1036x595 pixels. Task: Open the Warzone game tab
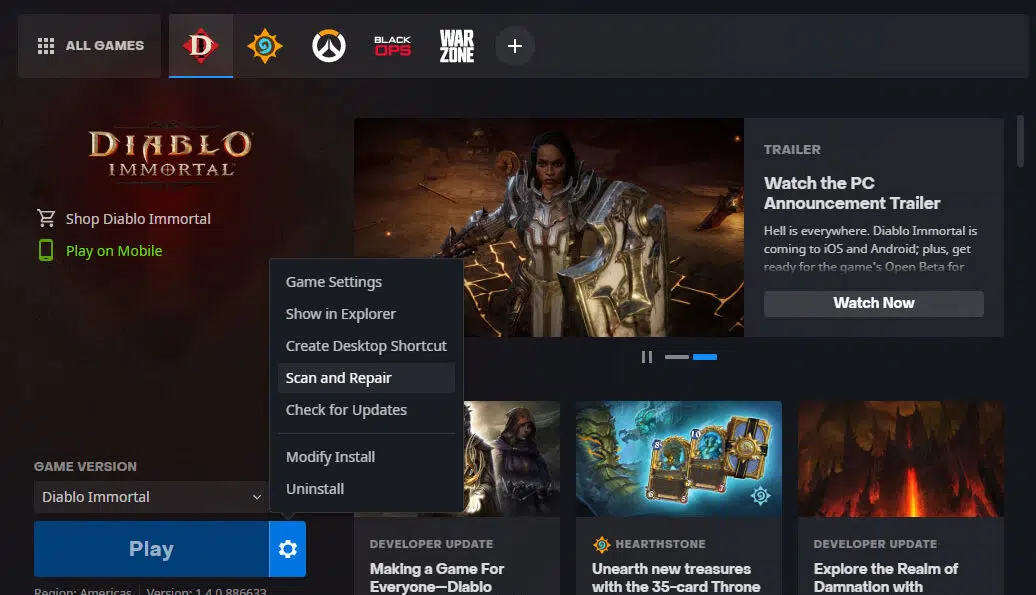pos(457,46)
